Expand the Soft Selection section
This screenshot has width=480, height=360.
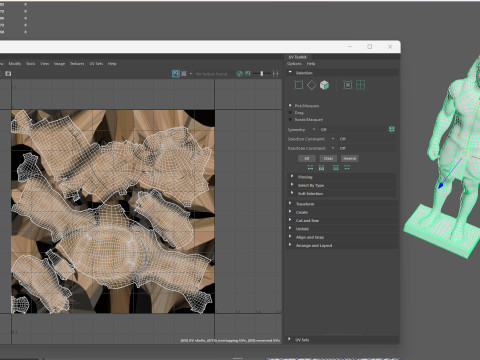tap(343, 193)
